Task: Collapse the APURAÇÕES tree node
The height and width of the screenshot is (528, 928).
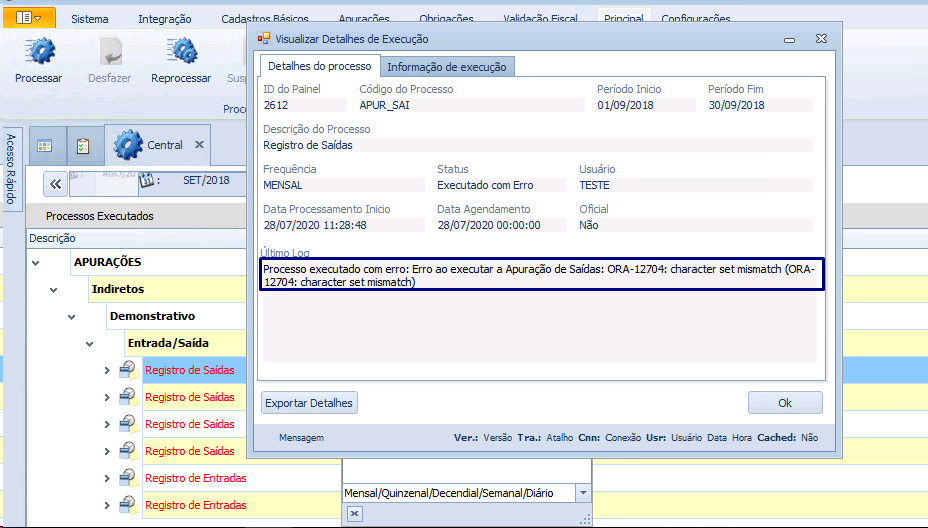Action: point(36,262)
